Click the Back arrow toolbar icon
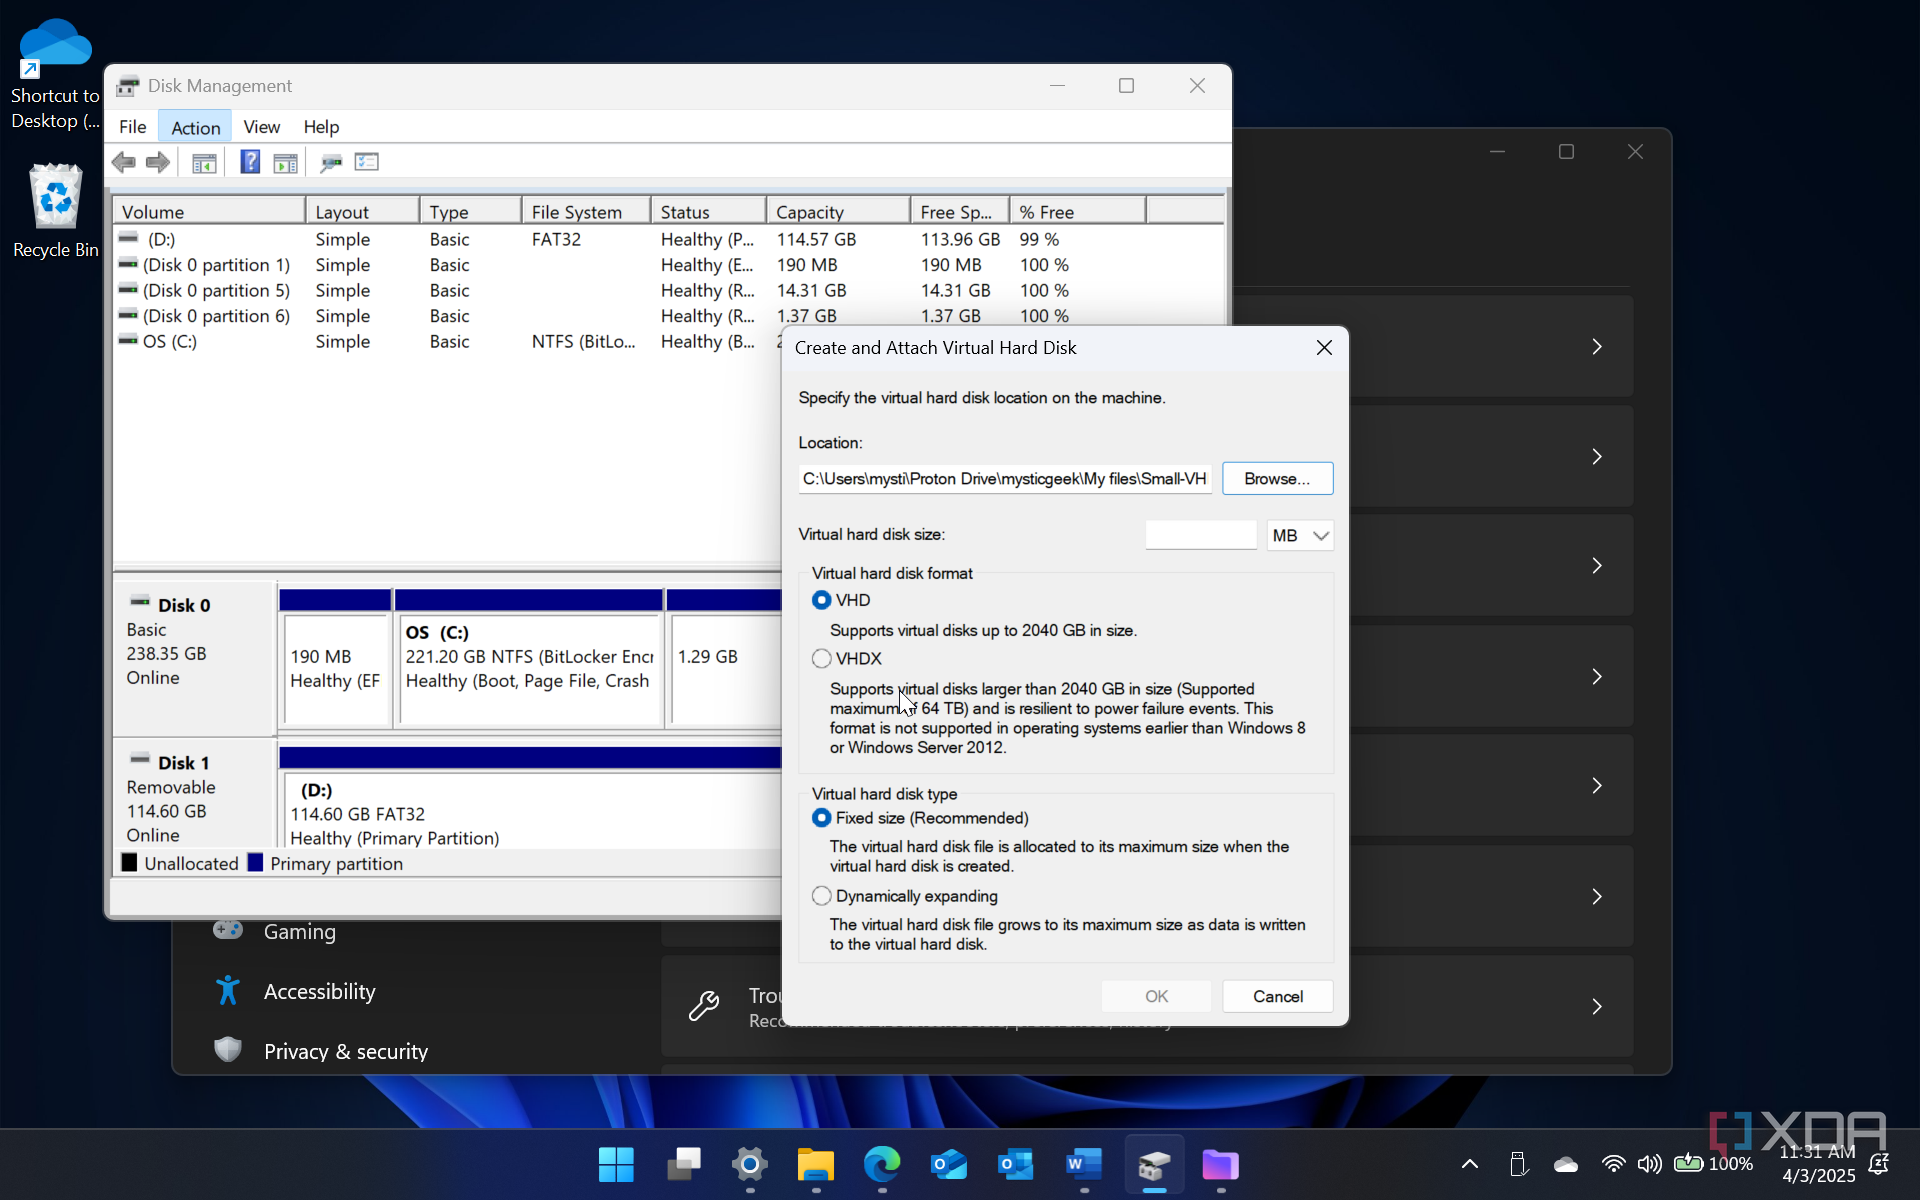This screenshot has width=1920, height=1200. click(x=124, y=162)
